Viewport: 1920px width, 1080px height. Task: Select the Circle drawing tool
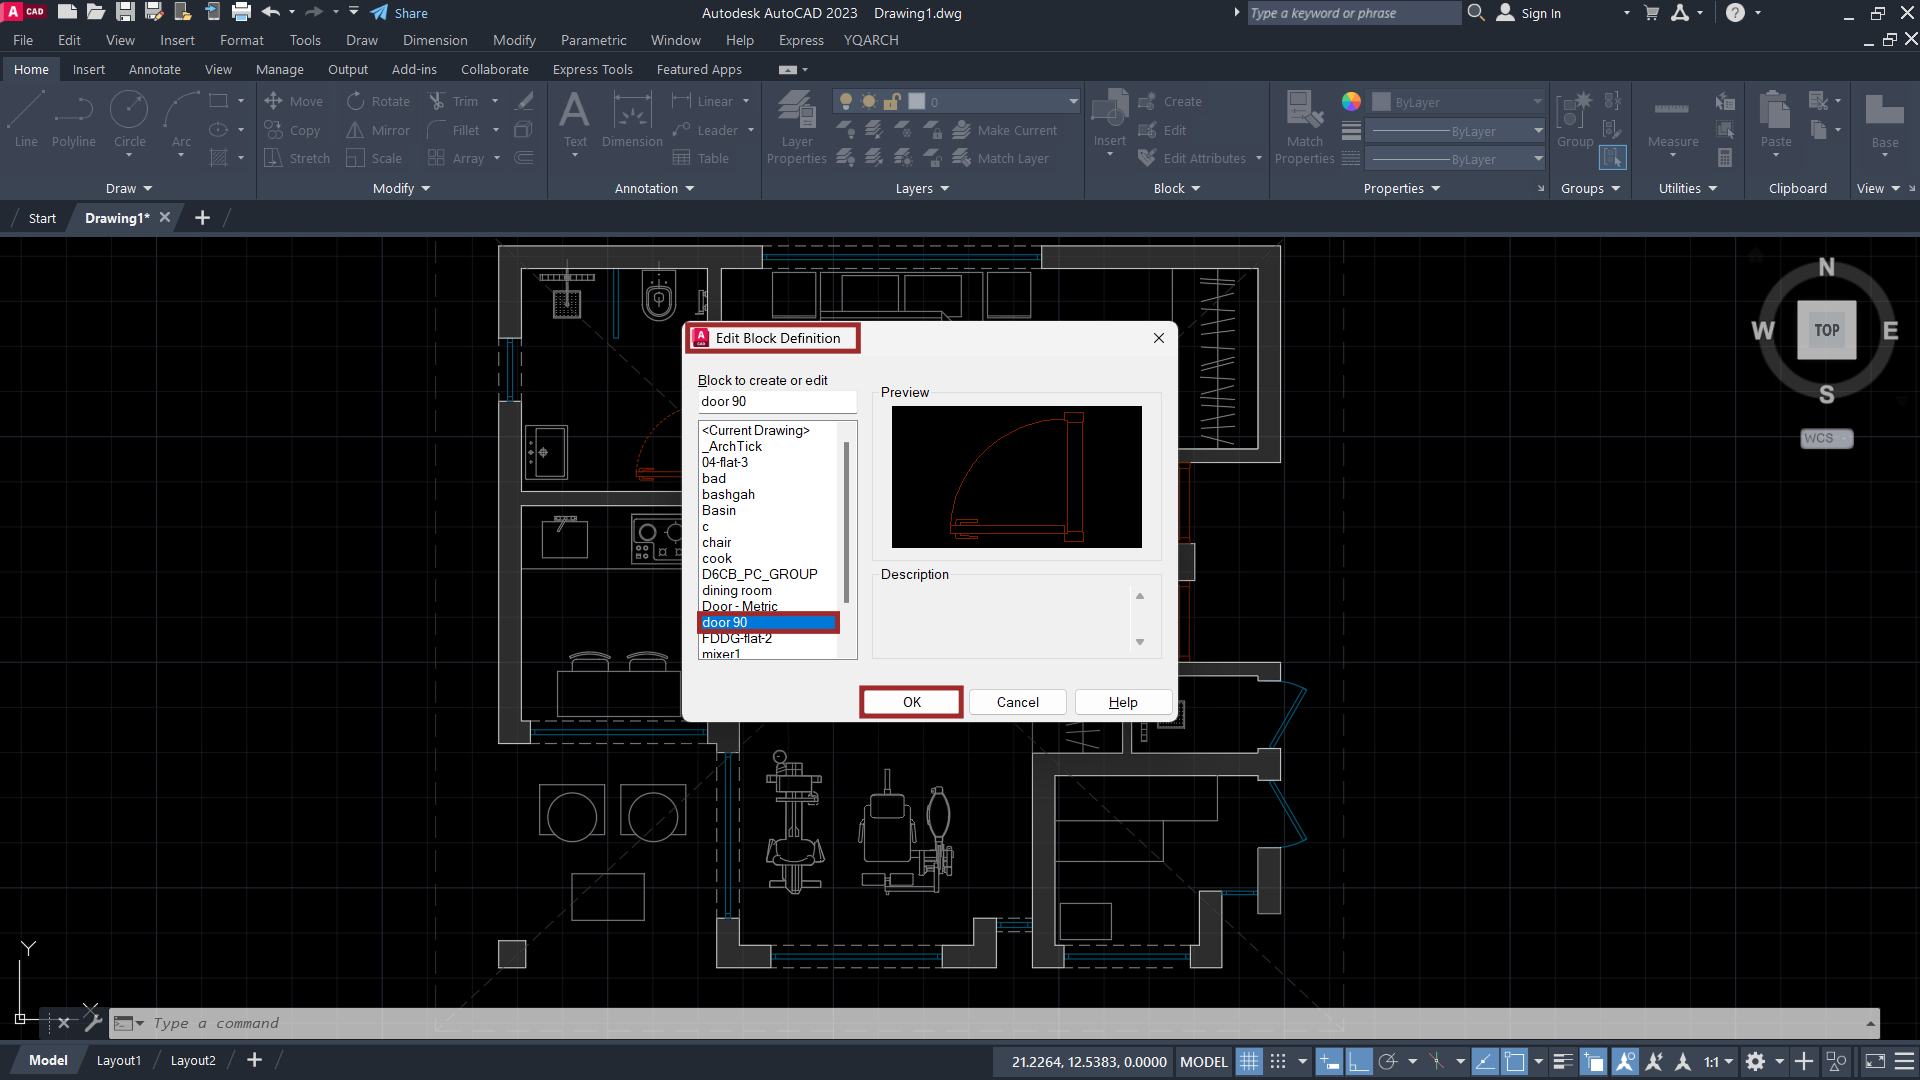pyautogui.click(x=129, y=119)
